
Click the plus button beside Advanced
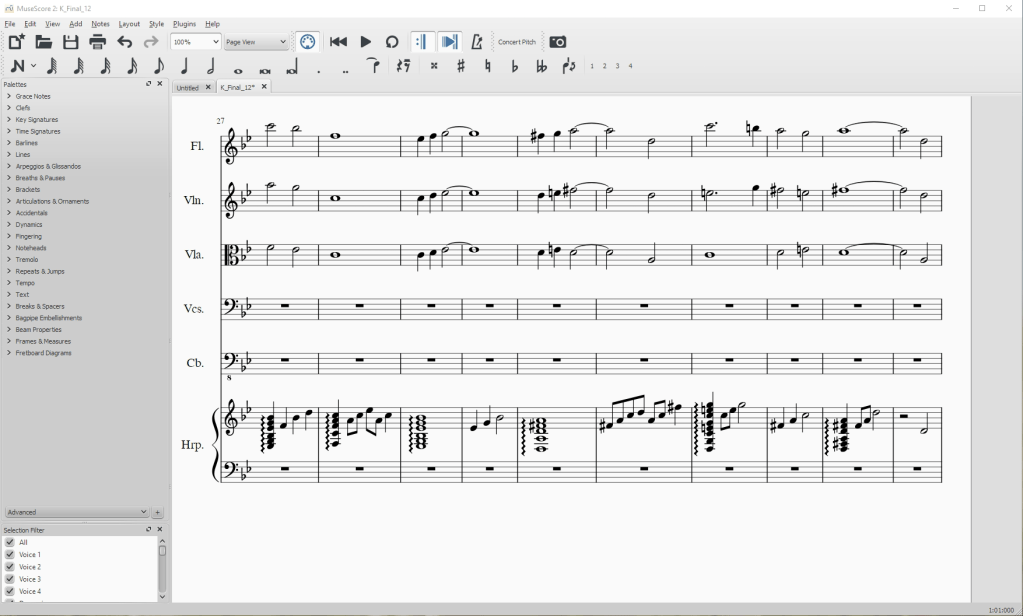[157, 512]
